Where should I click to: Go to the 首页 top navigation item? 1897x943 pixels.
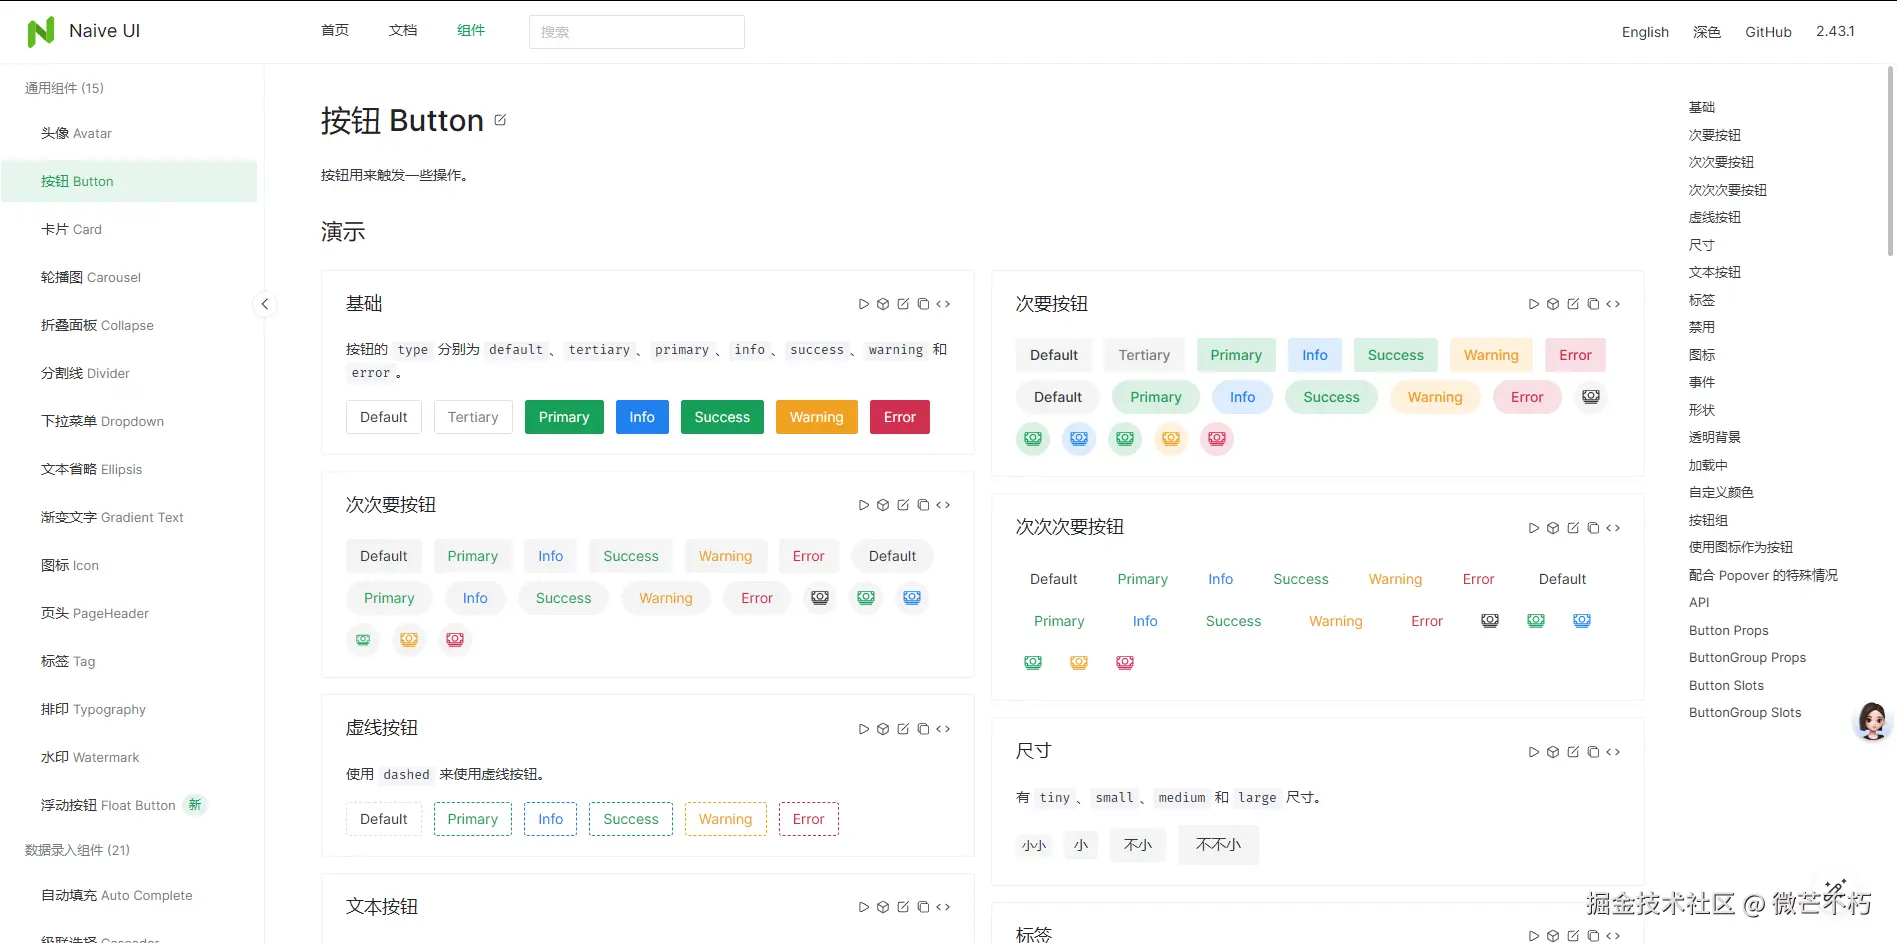point(335,31)
